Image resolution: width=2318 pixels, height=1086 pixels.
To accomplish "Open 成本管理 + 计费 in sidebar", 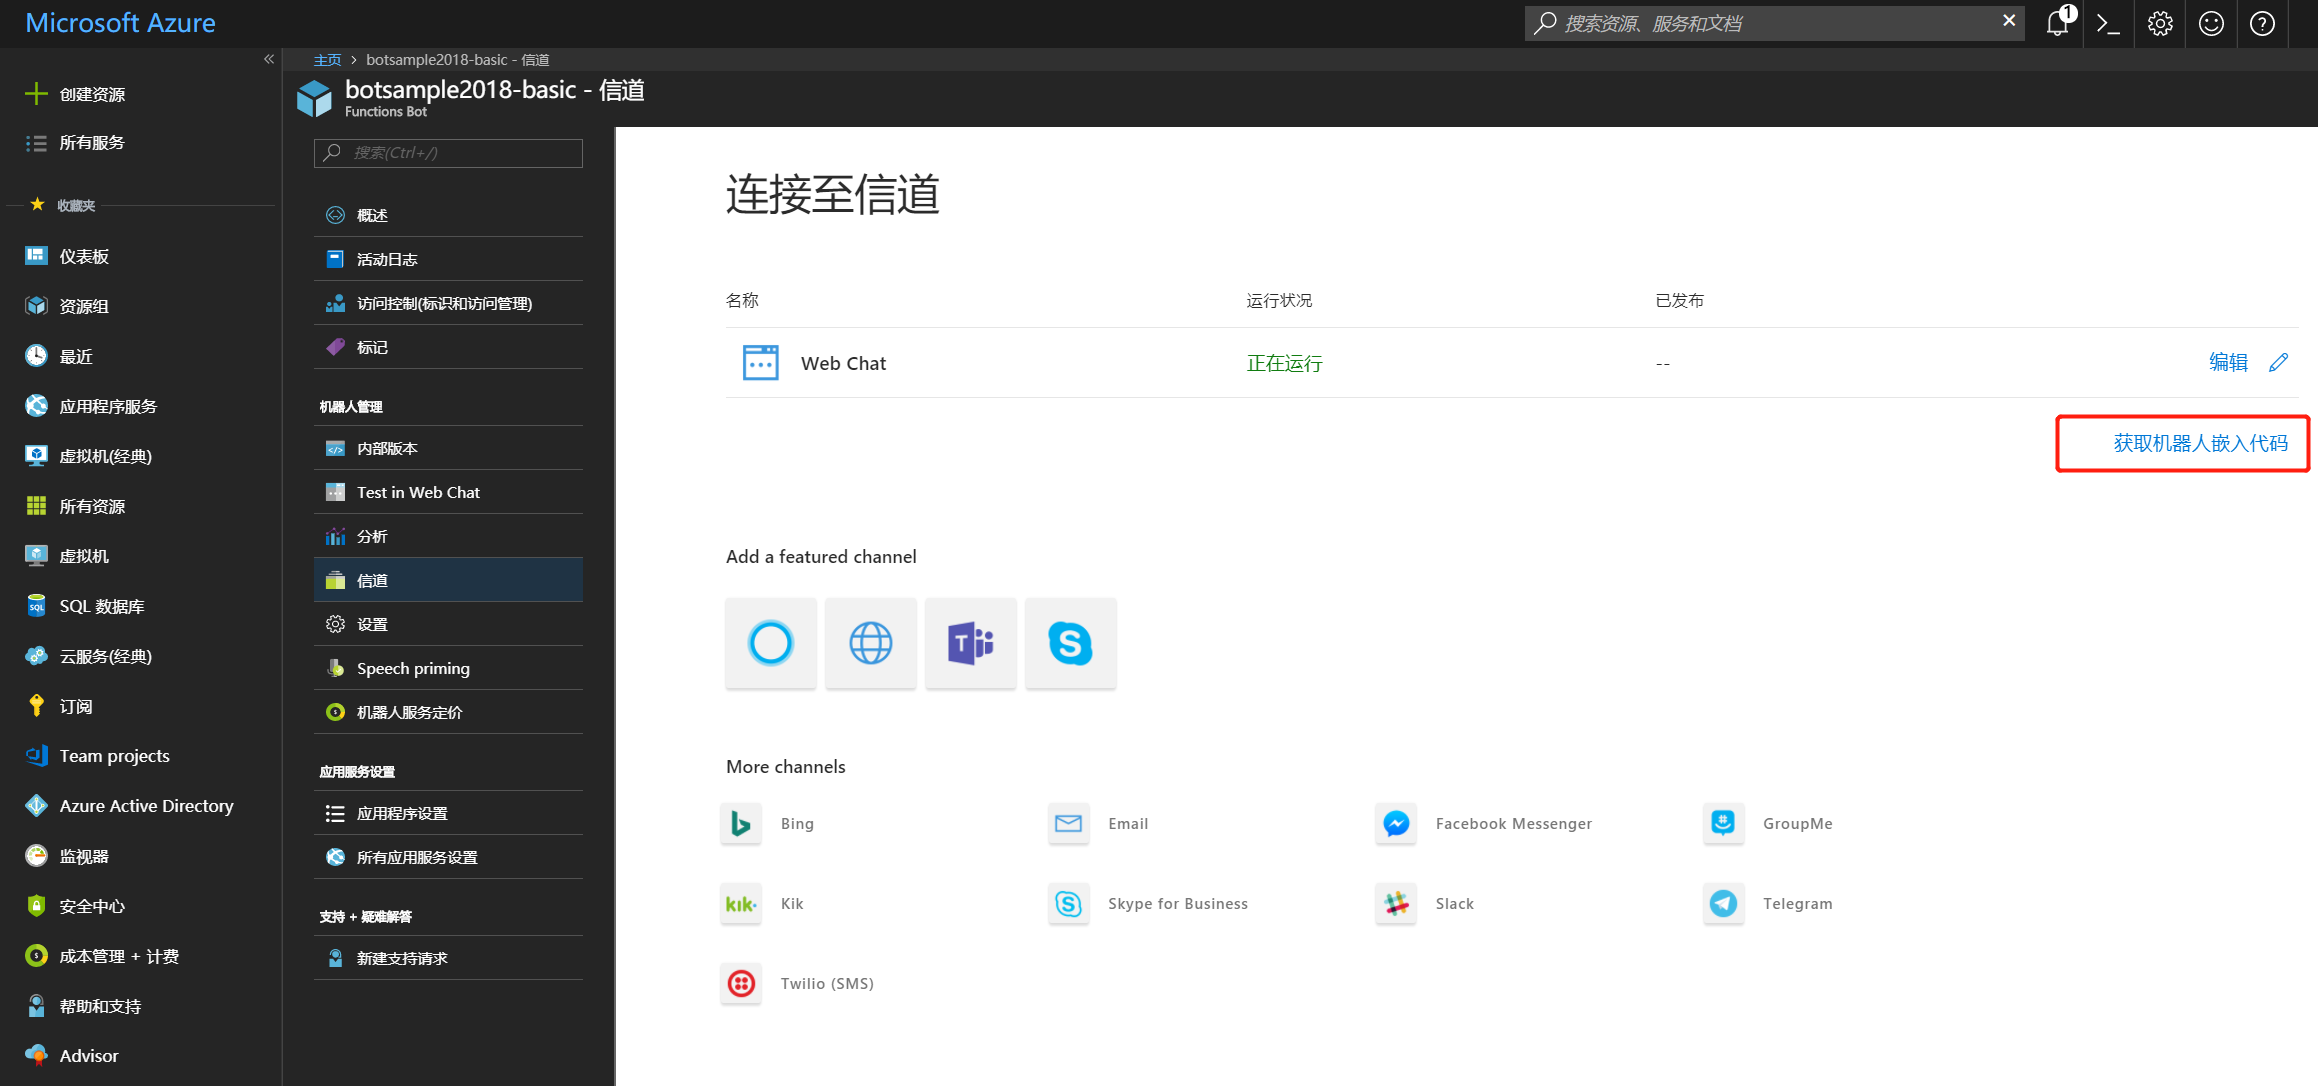I will [x=119, y=956].
